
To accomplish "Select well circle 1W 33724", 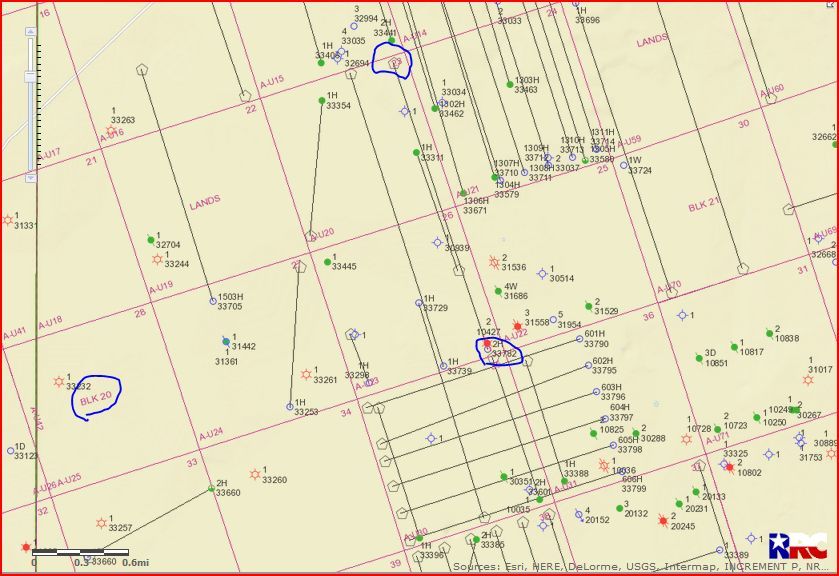I will pos(624,165).
